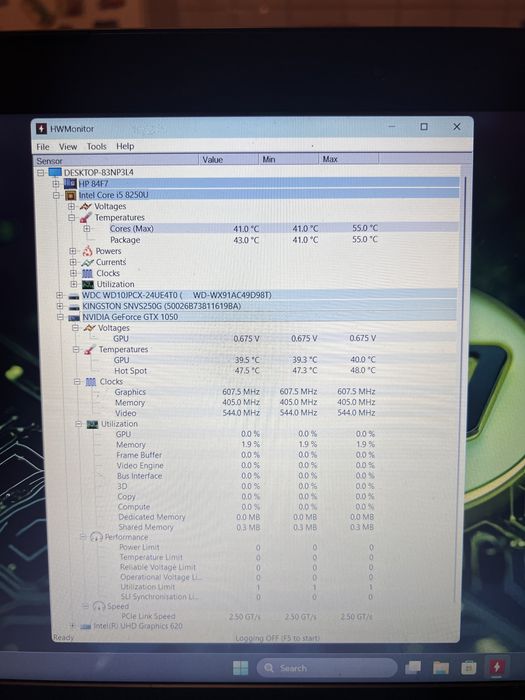Screen dimensions: 525x700
Task: Open the Tools menu
Action: (x=96, y=146)
